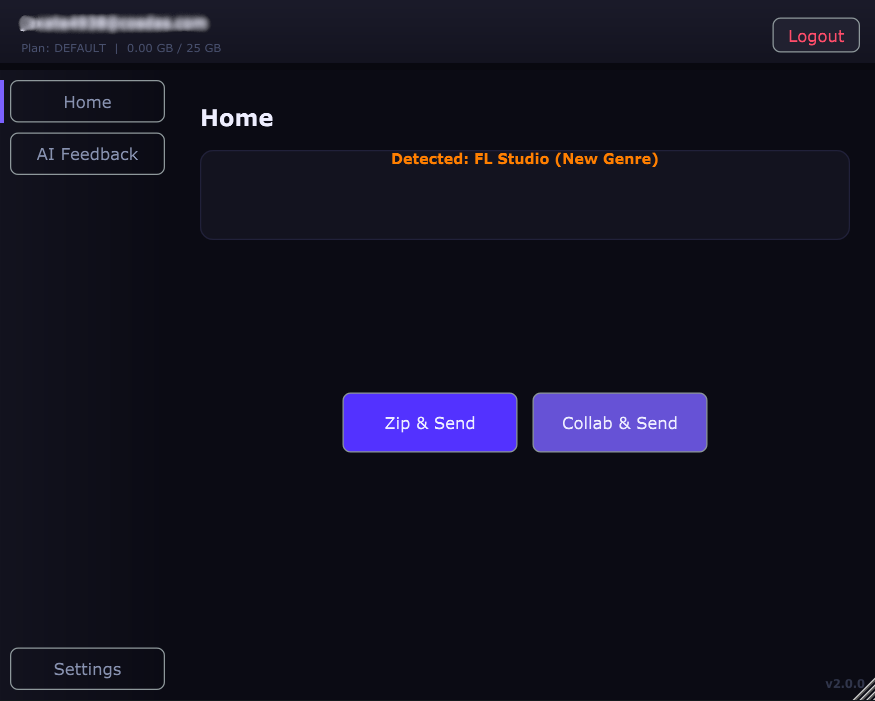The width and height of the screenshot is (875, 701).
Task: Click the Logout control in the top bar
Action: (x=815, y=34)
